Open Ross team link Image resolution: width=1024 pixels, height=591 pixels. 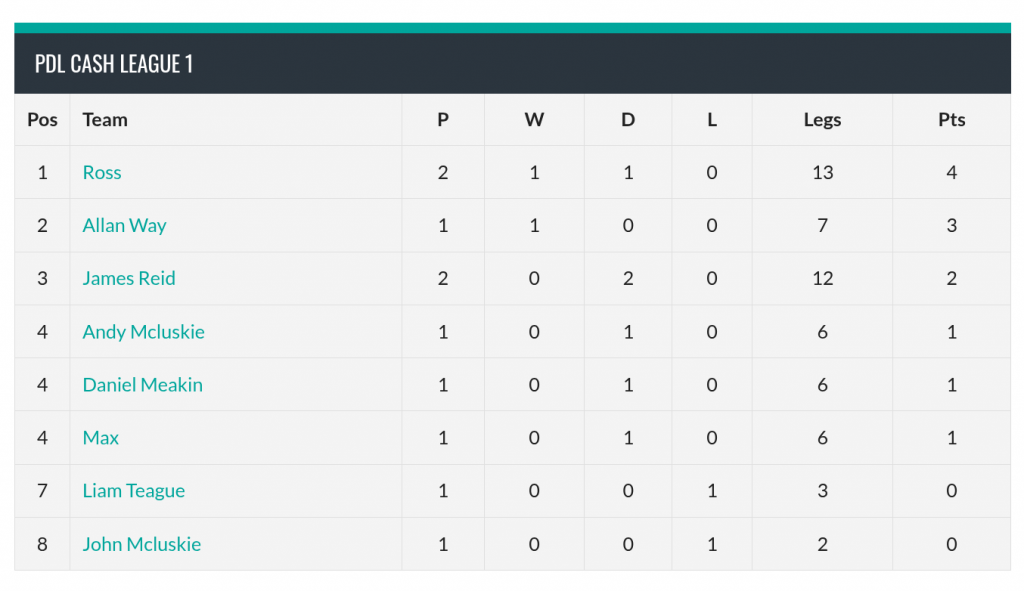(x=102, y=173)
